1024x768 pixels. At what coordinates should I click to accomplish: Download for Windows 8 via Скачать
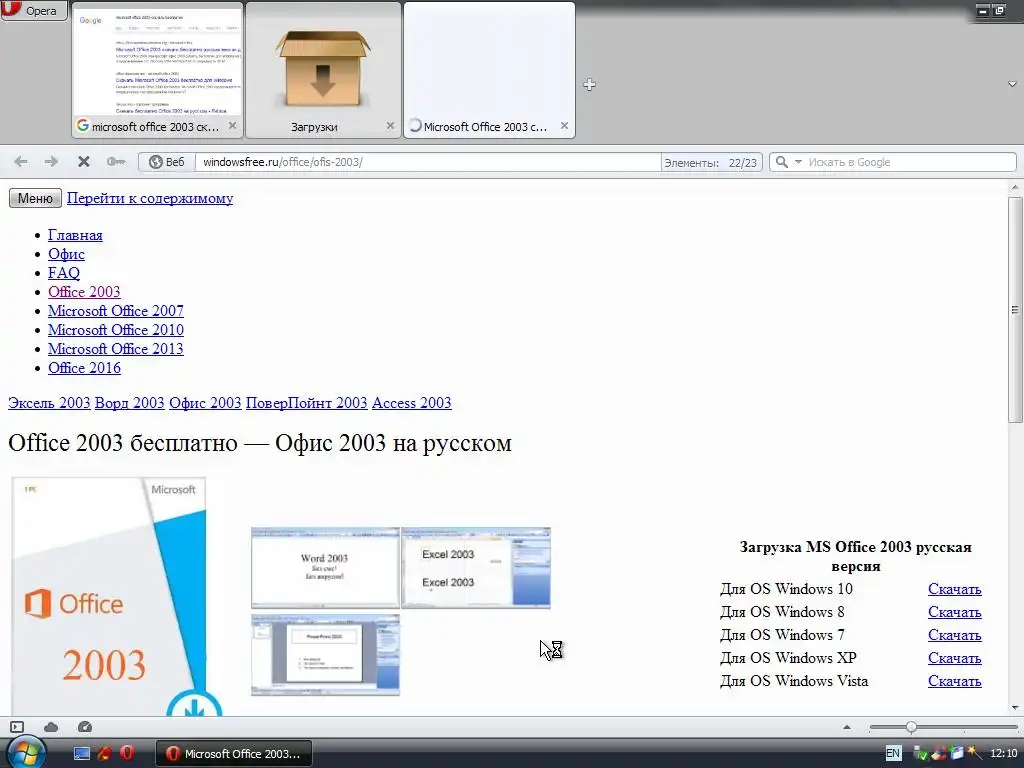pyautogui.click(x=954, y=611)
